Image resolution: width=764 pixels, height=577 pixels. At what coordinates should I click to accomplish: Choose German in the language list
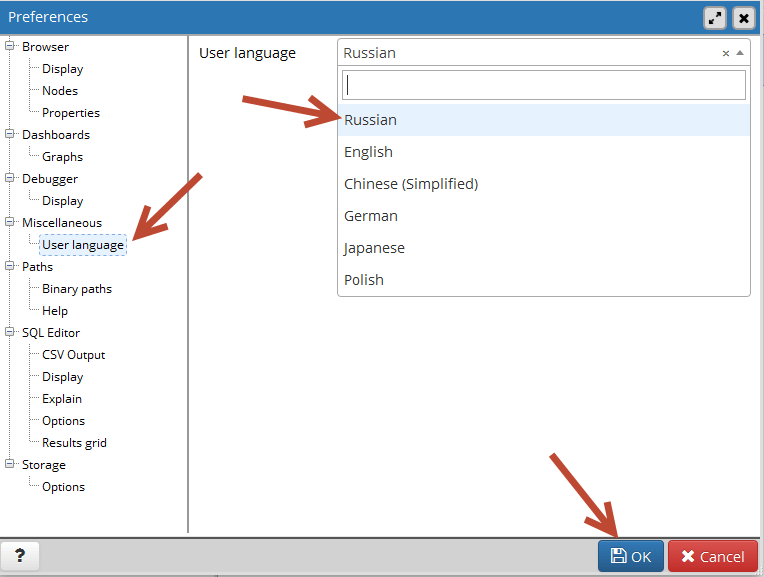370,216
